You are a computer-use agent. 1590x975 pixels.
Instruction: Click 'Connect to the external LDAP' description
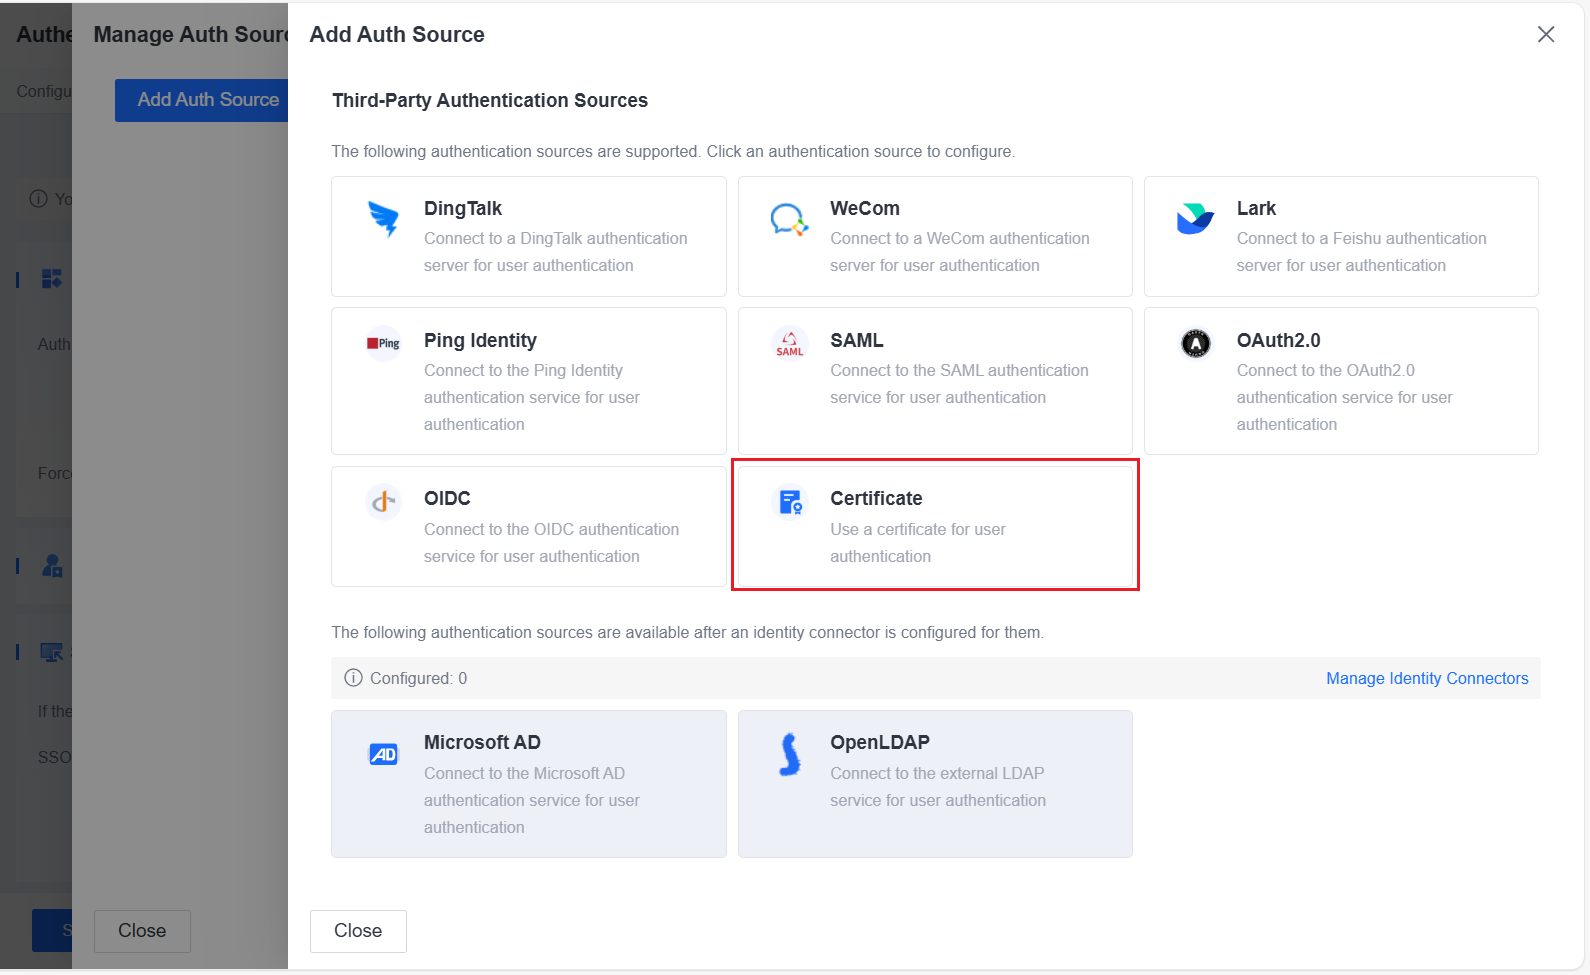click(937, 773)
